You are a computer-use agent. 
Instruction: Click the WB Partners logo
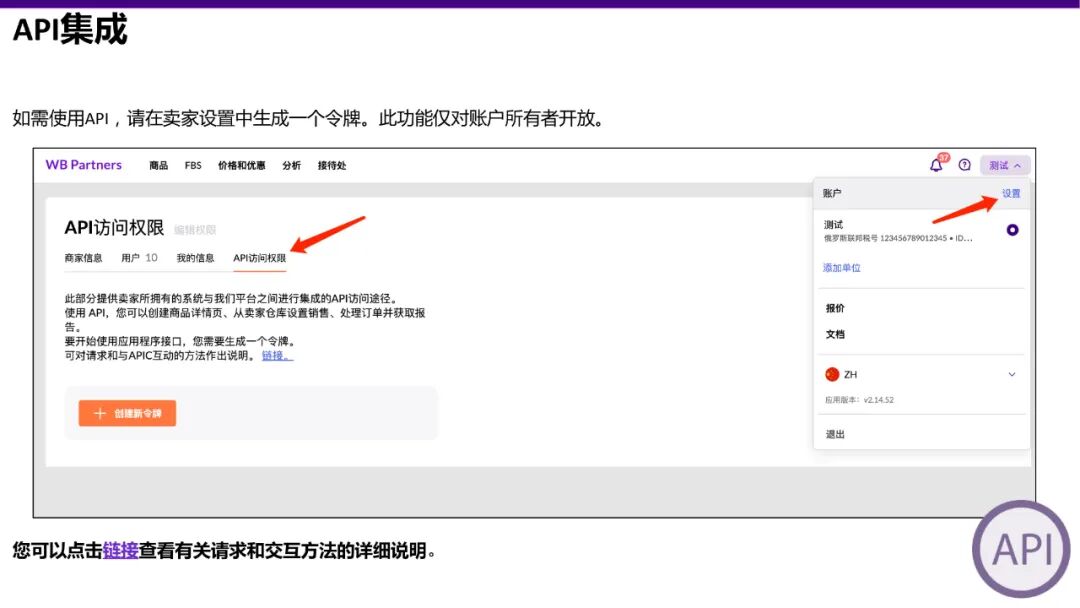82,165
